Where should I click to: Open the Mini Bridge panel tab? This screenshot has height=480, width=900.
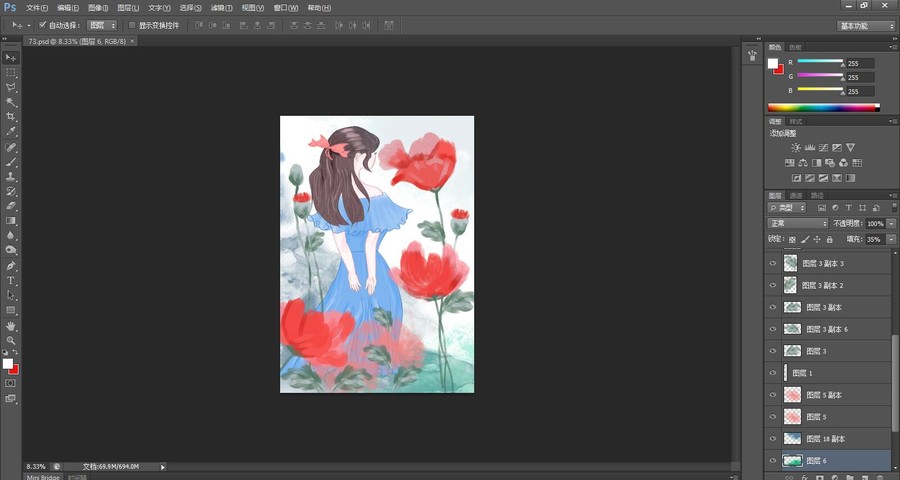coord(44,477)
